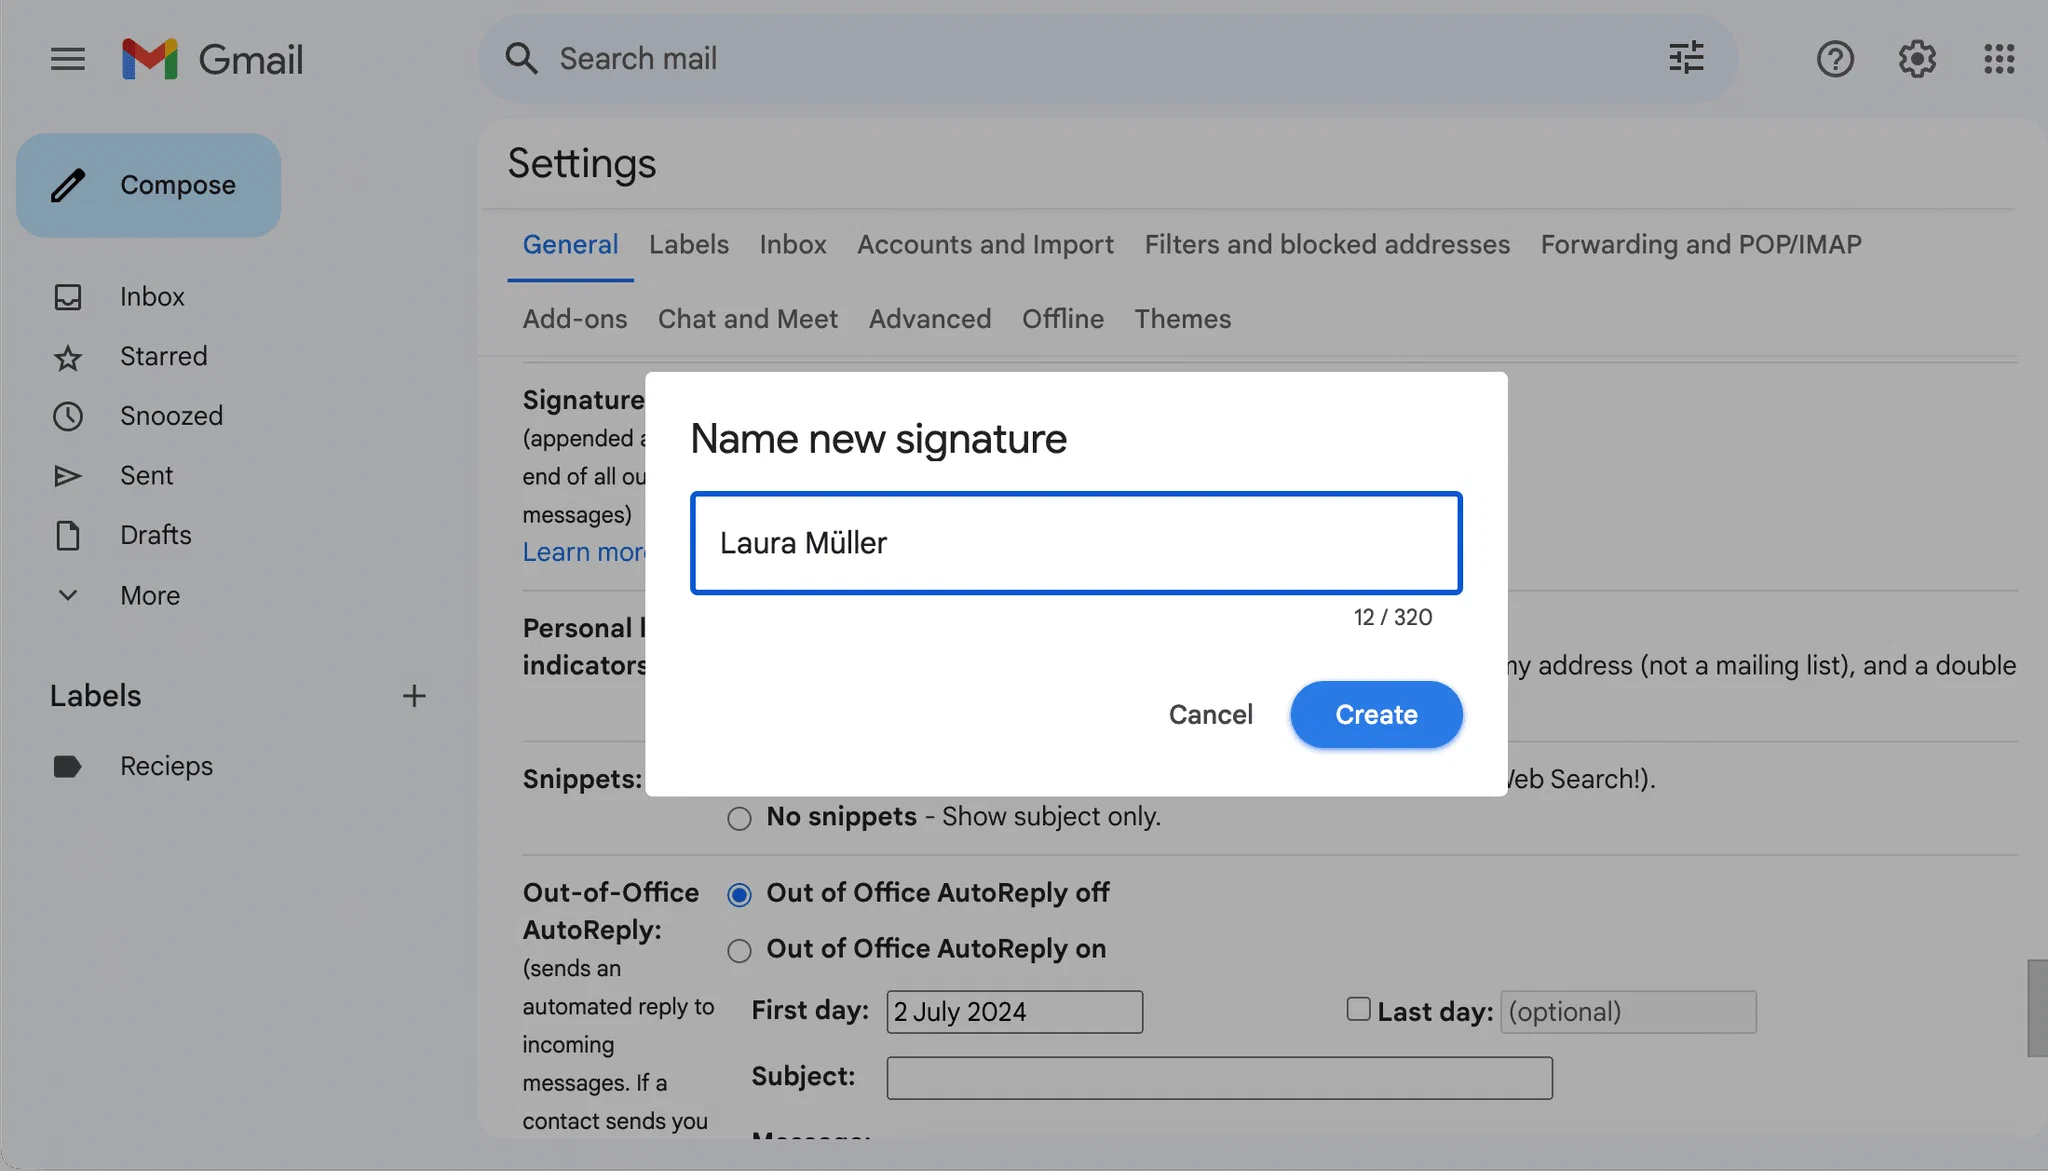Image resolution: width=2048 pixels, height=1171 pixels.
Task: Click the Gmail logo
Action: pyautogui.click(x=212, y=59)
